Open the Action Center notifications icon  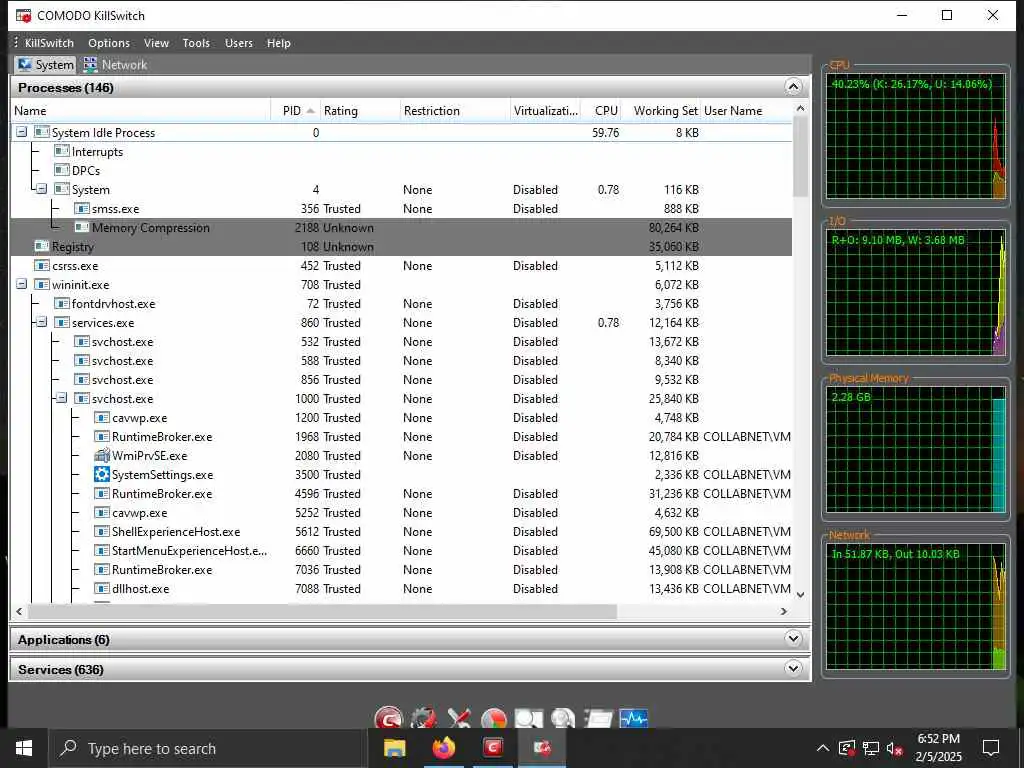tap(991, 748)
